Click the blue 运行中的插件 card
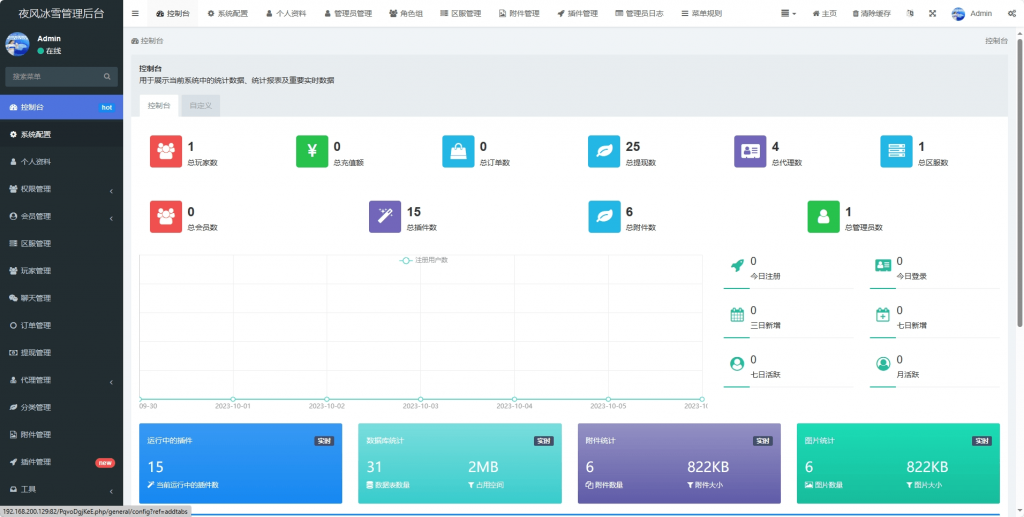Viewport: 1024px width, 517px height. point(241,463)
